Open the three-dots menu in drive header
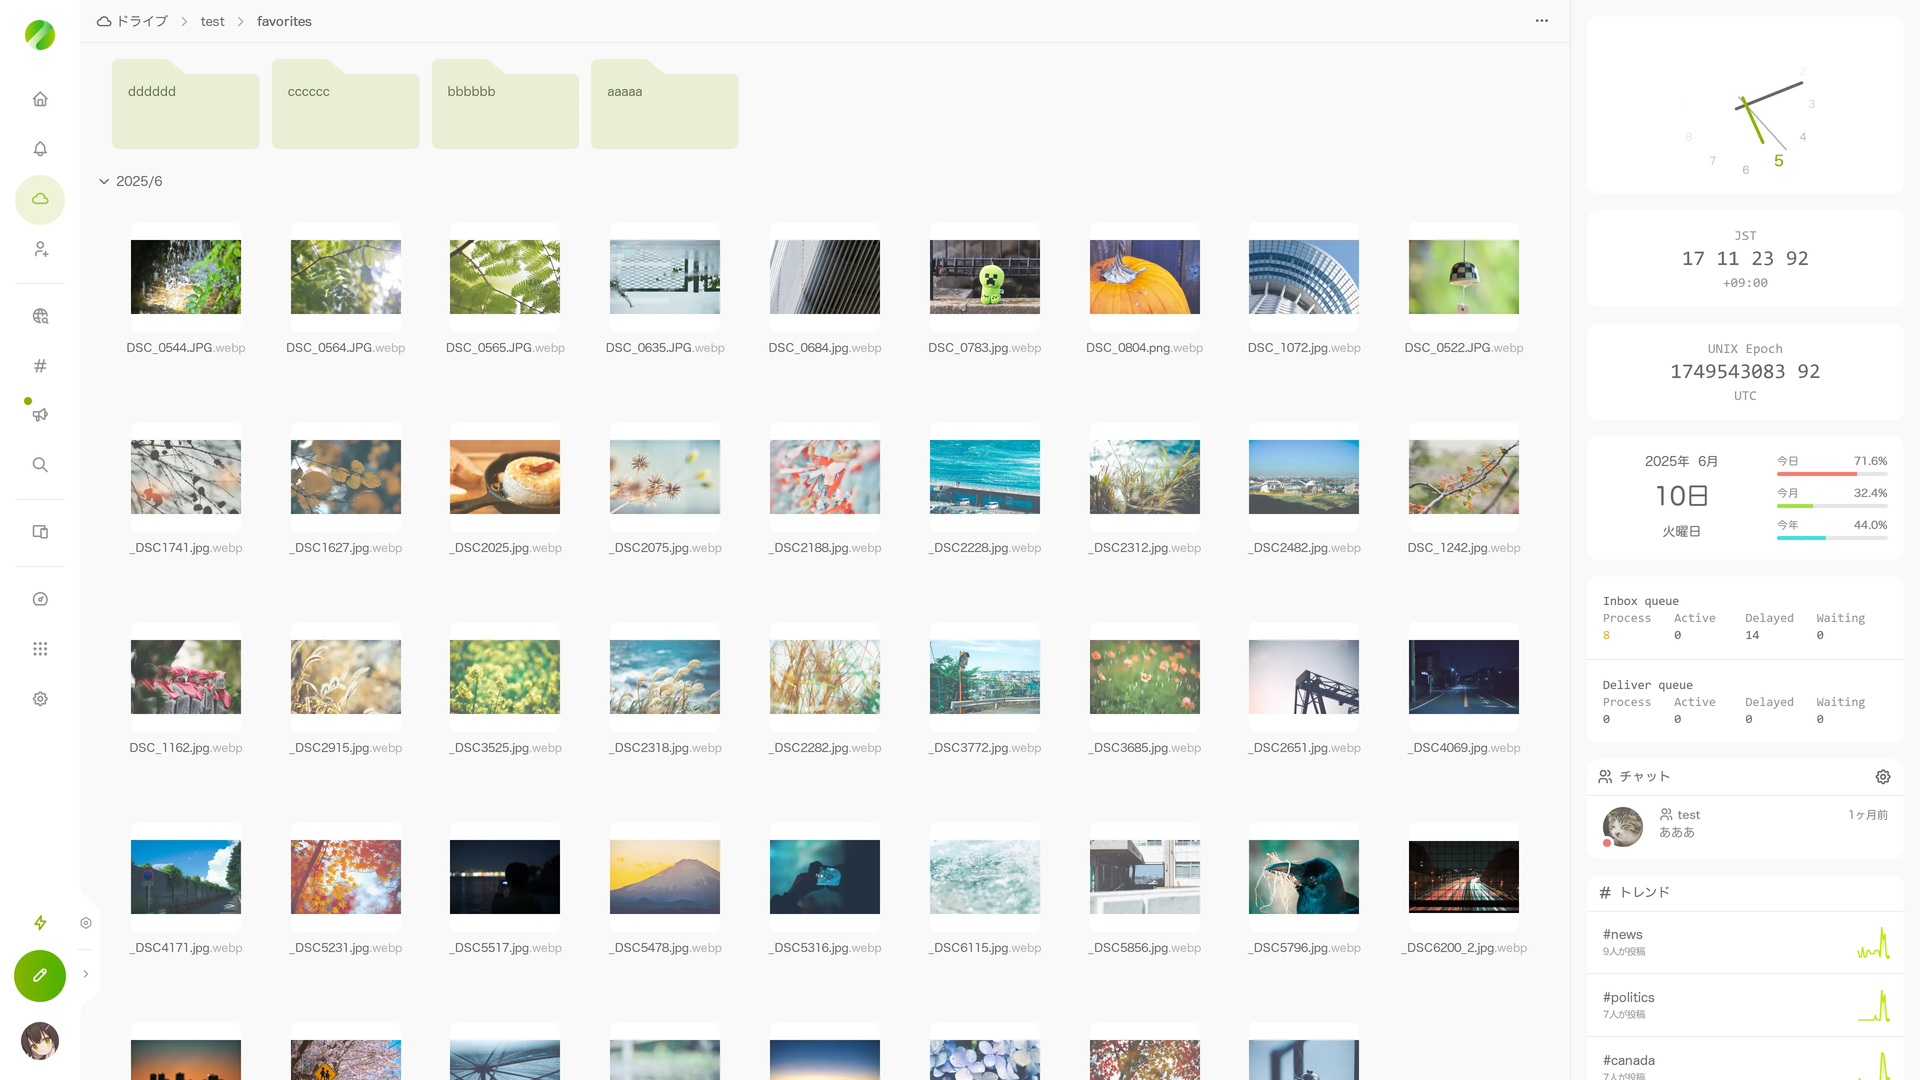1920x1080 pixels. pos(1542,21)
